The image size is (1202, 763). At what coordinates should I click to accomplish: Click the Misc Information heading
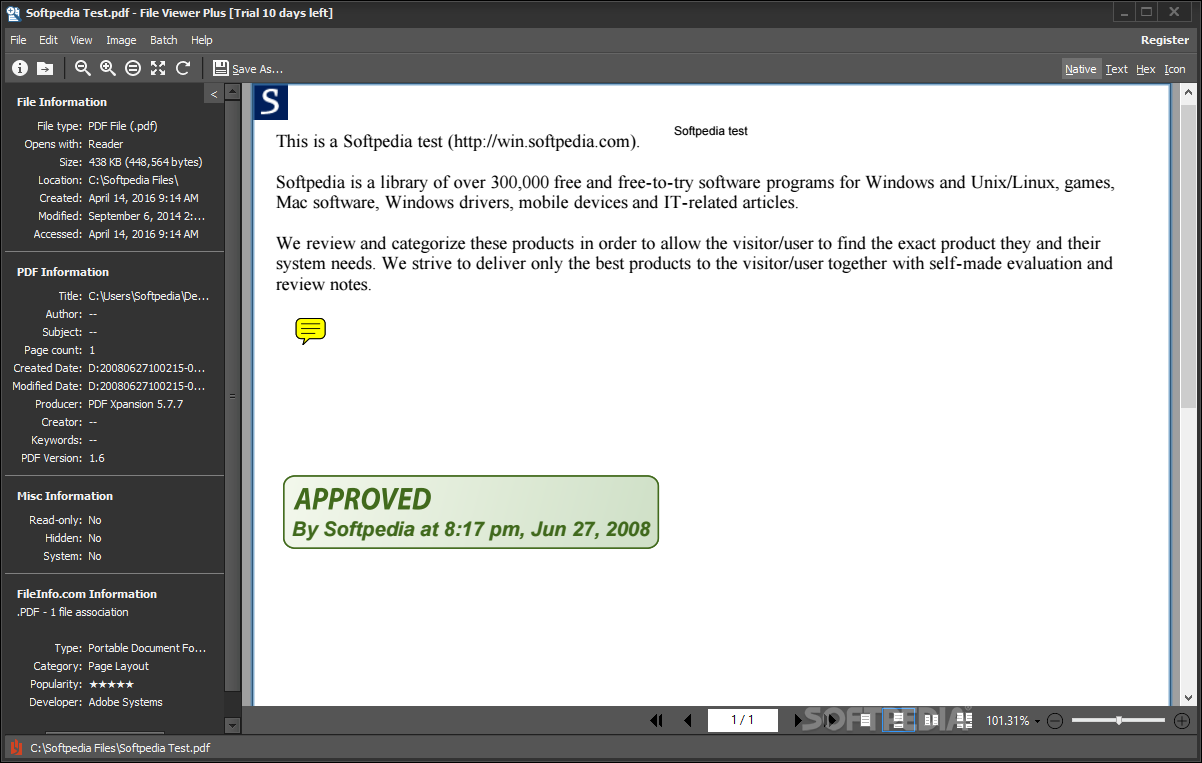tap(65, 496)
